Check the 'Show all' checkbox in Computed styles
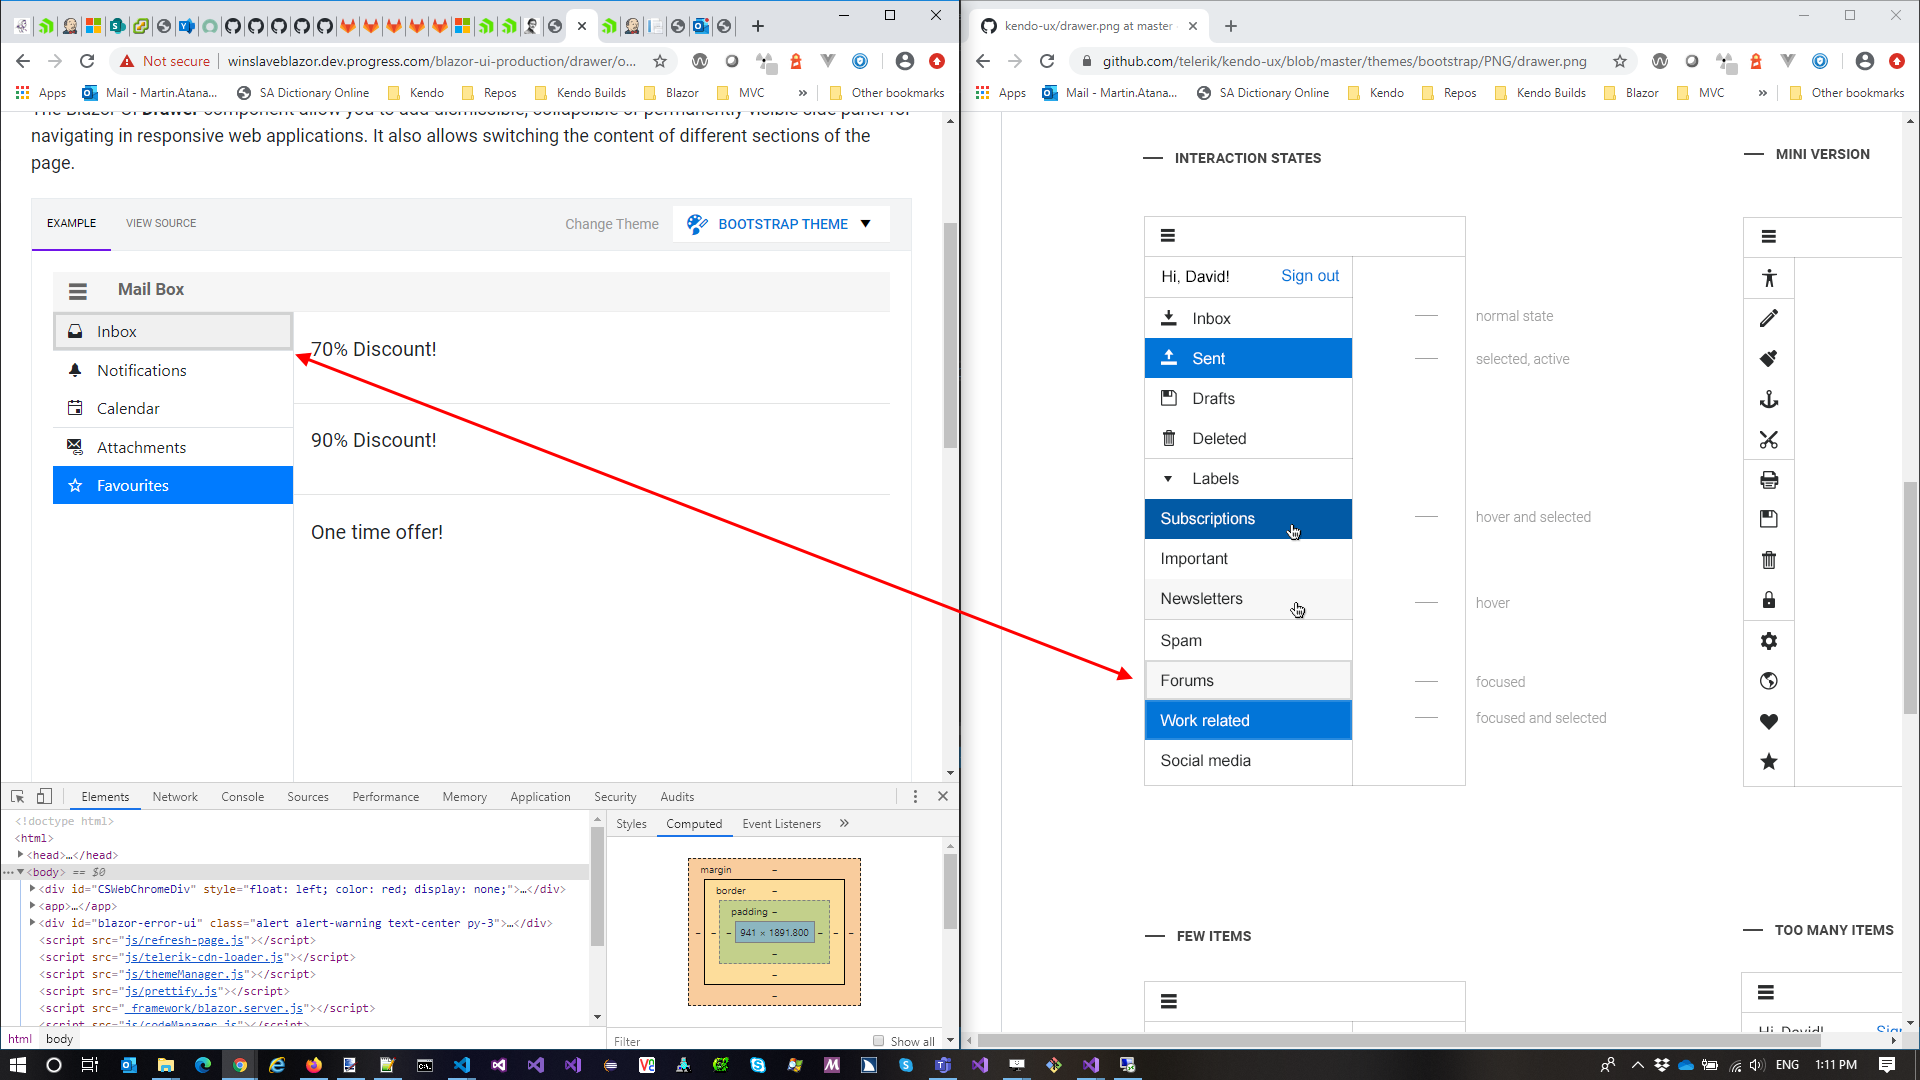This screenshot has height=1080, width=1920. (x=877, y=1041)
